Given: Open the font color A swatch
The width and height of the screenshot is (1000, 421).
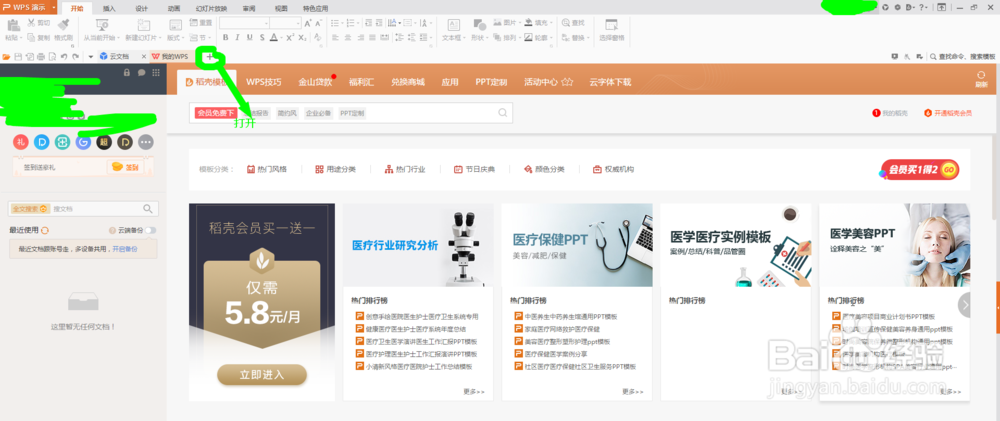Looking at the screenshot, I should coord(274,38).
